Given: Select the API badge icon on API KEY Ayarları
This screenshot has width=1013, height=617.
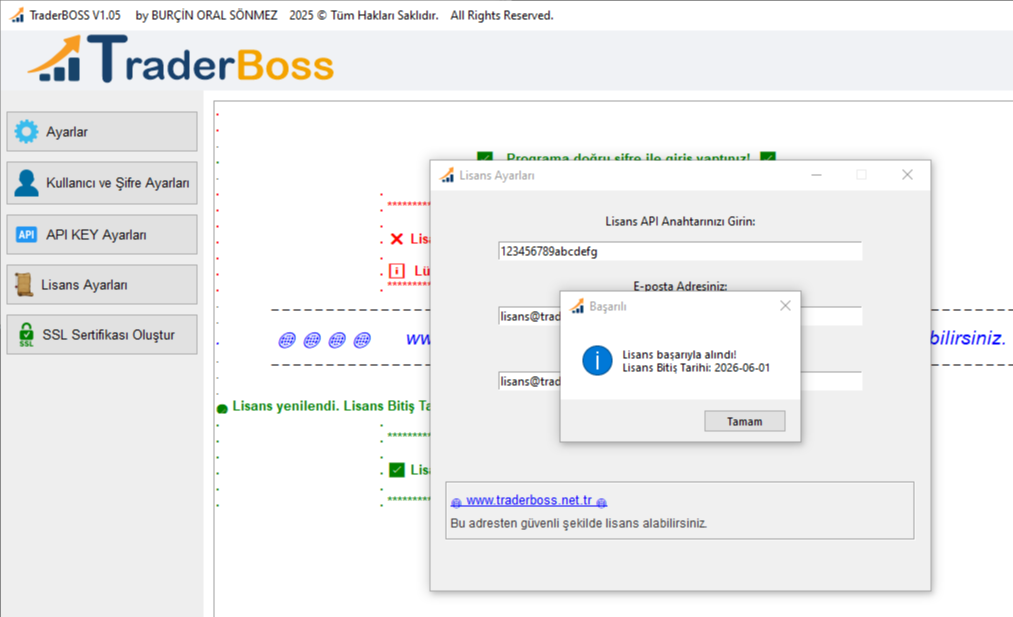Looking at the screenshot, I should click(25, 234).
